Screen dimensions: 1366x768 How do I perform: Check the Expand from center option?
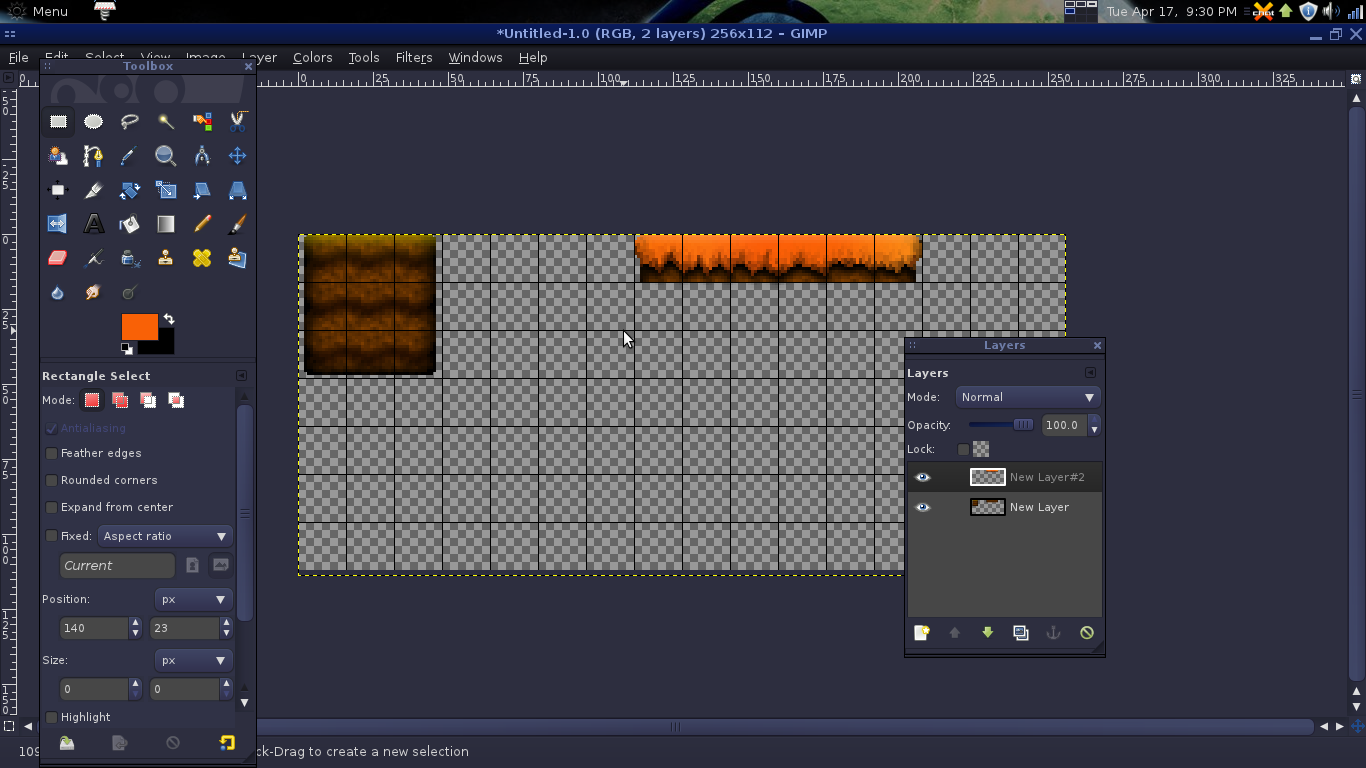pos(52,507)
